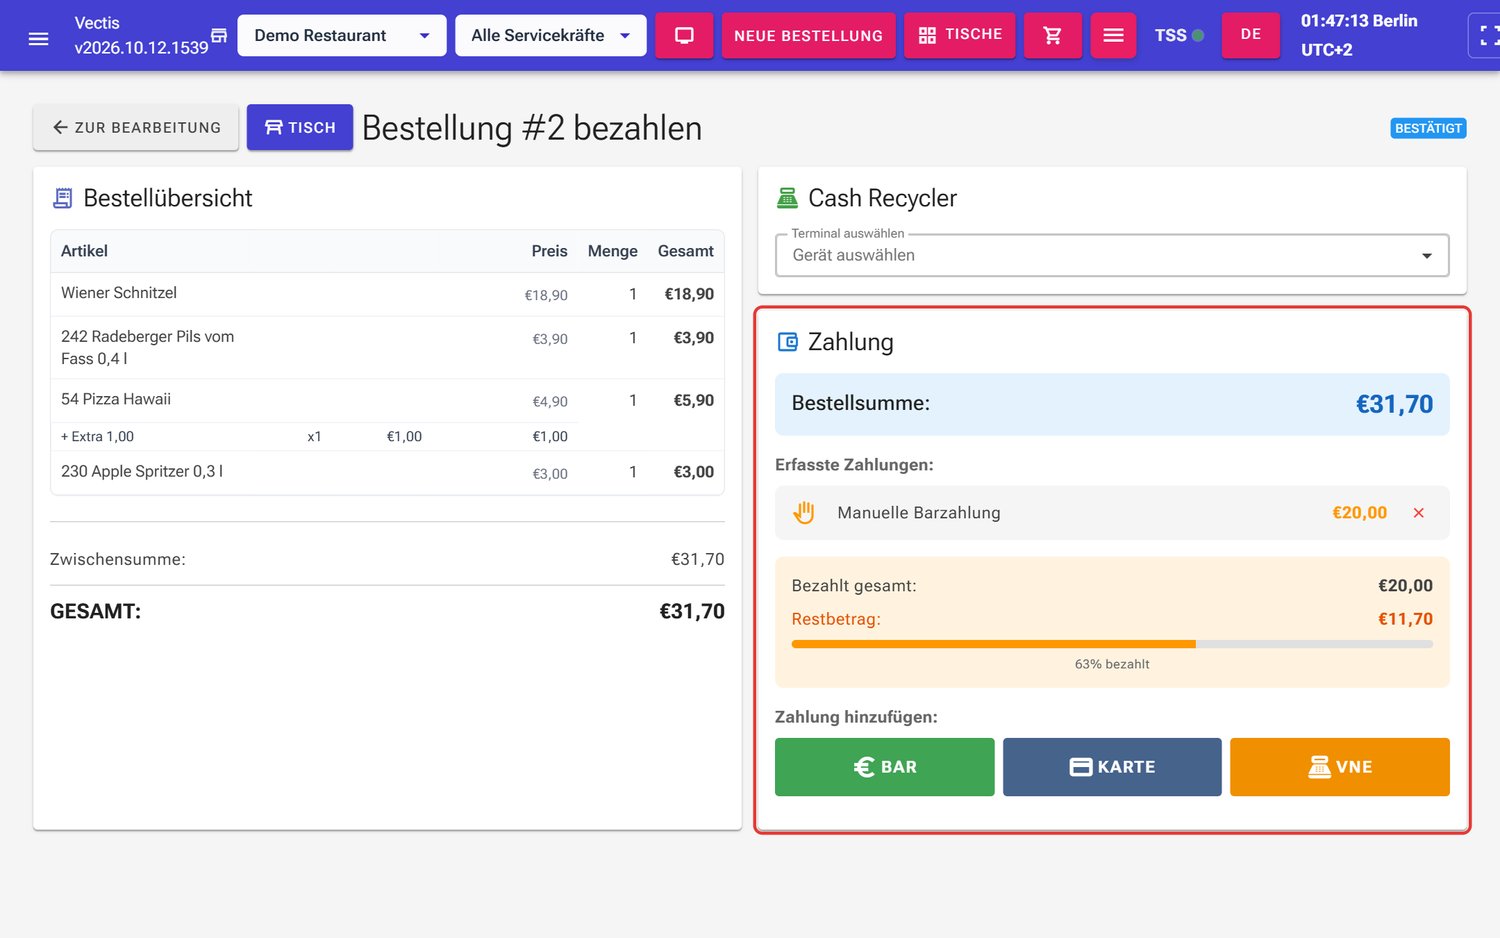Click the Zwischensumme €31,70 value

point(697,559)
